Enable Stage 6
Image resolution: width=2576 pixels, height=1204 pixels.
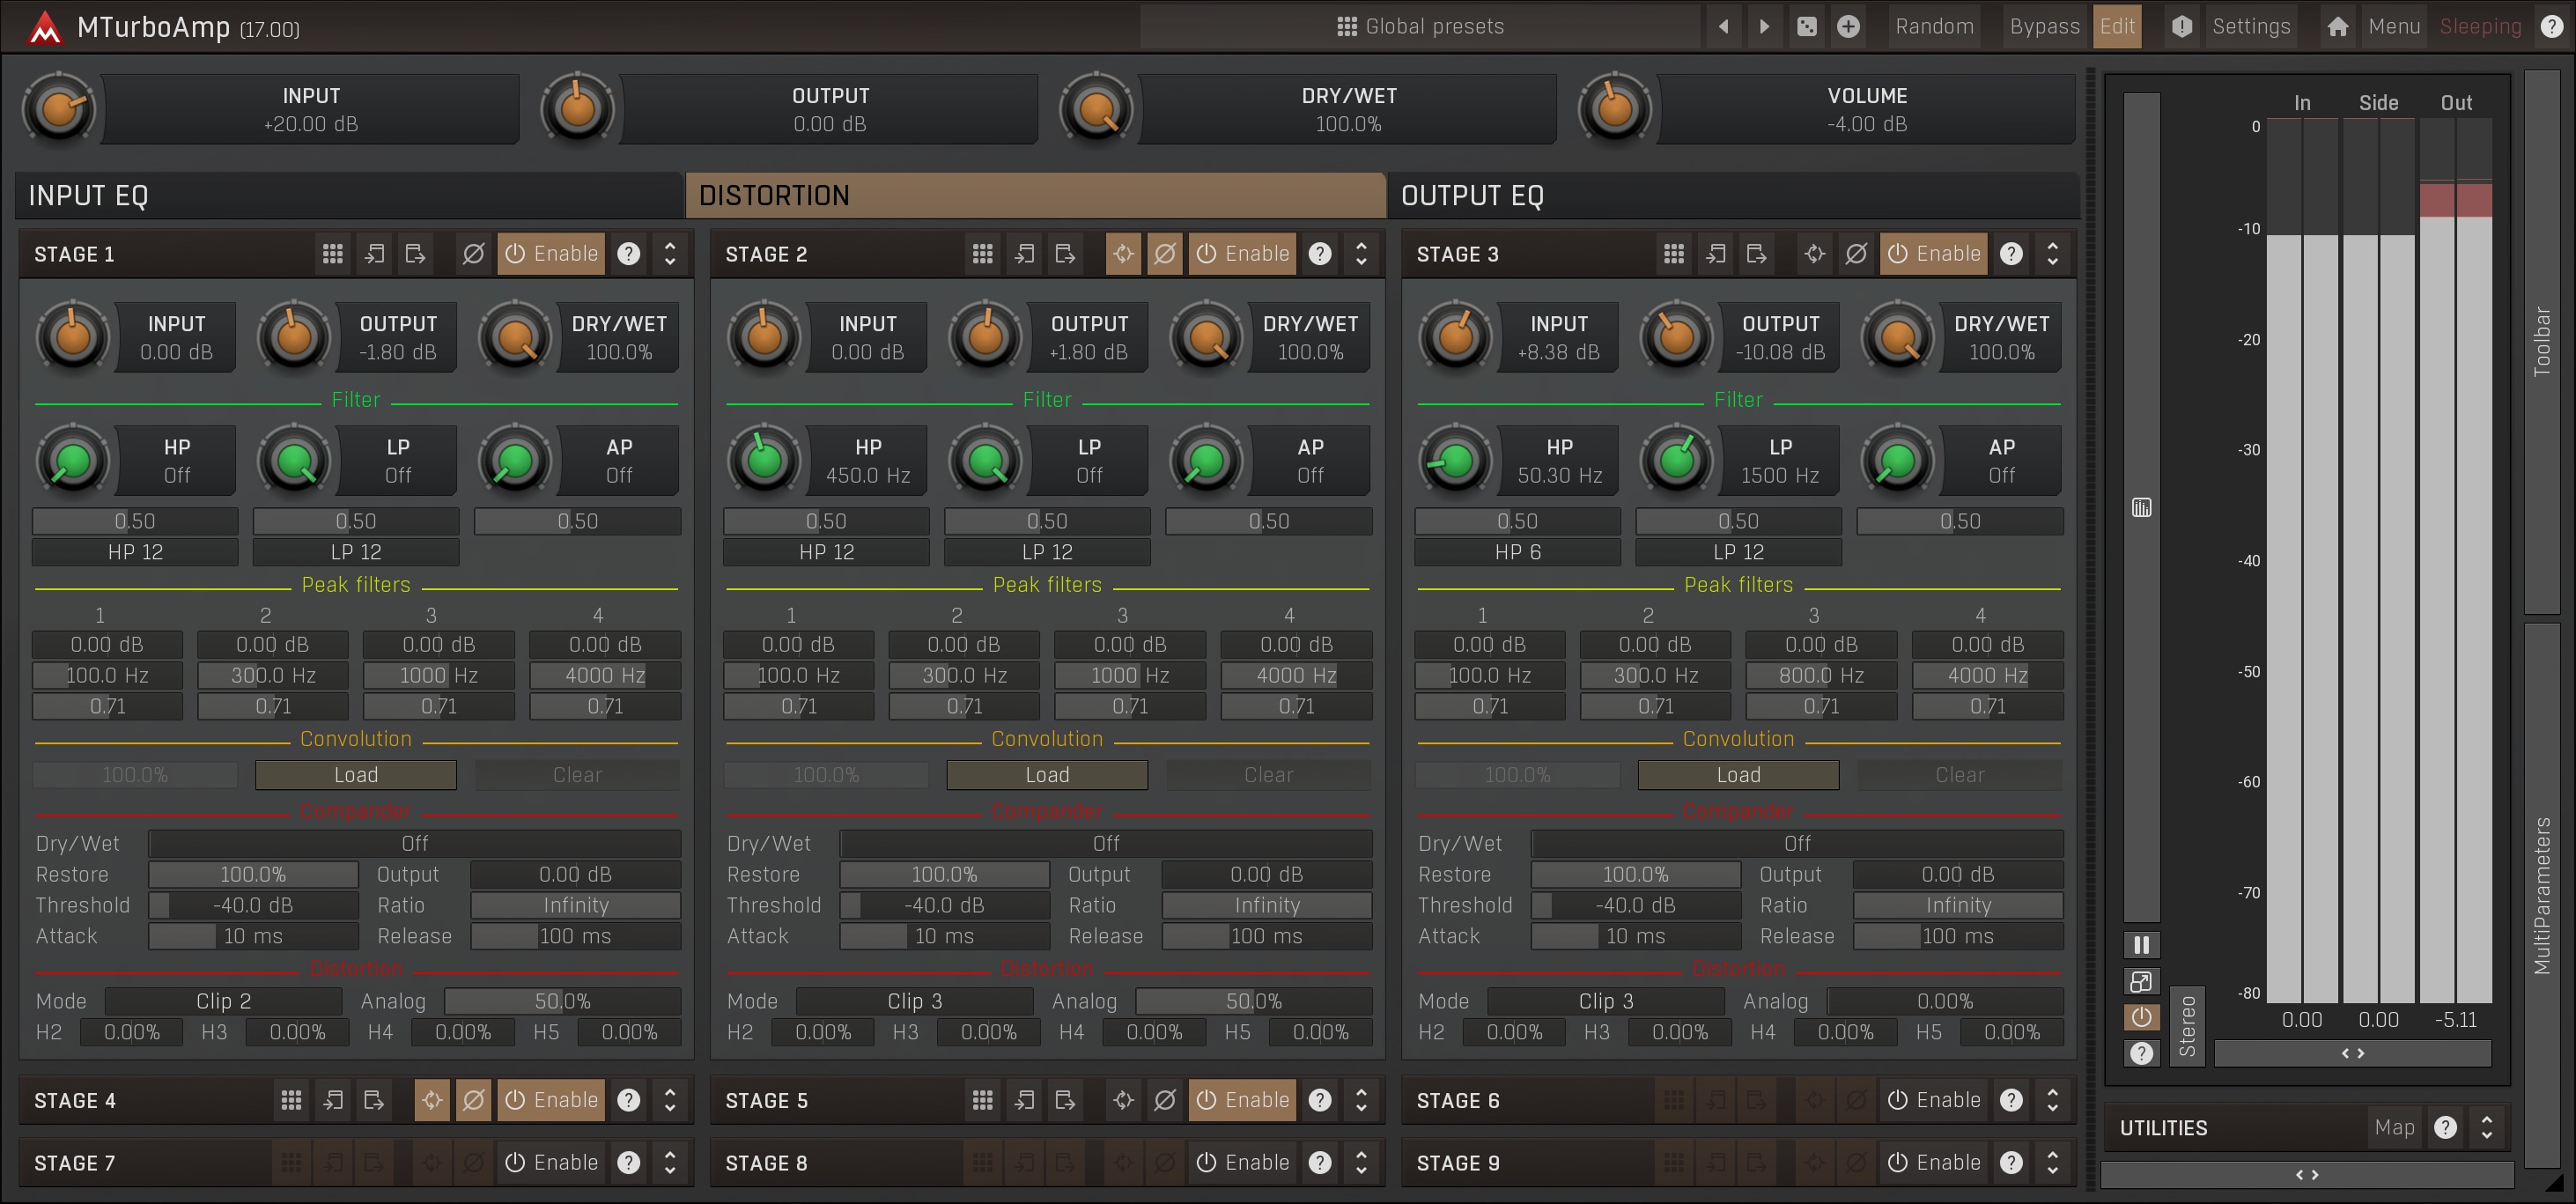[x=1934, y=1100]
